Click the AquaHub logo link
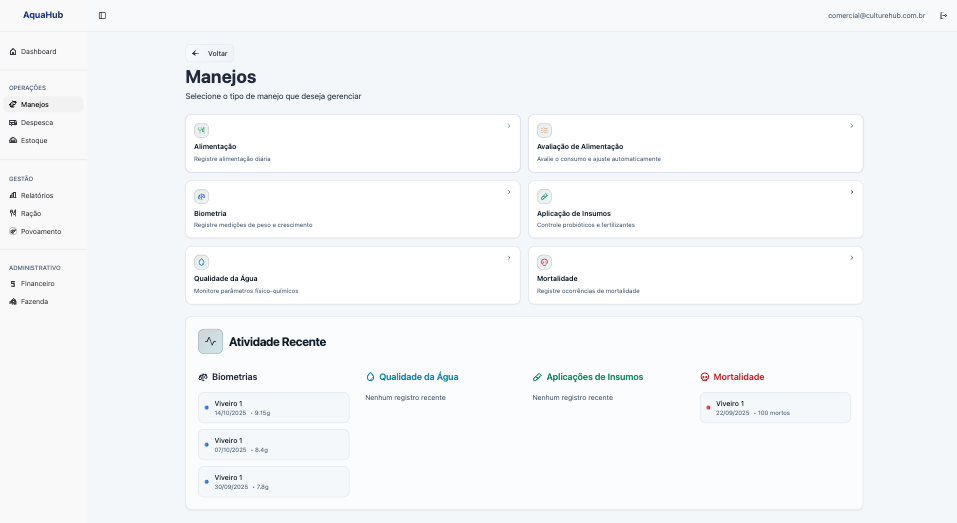957x523 pixels. (x=43, y=15)
